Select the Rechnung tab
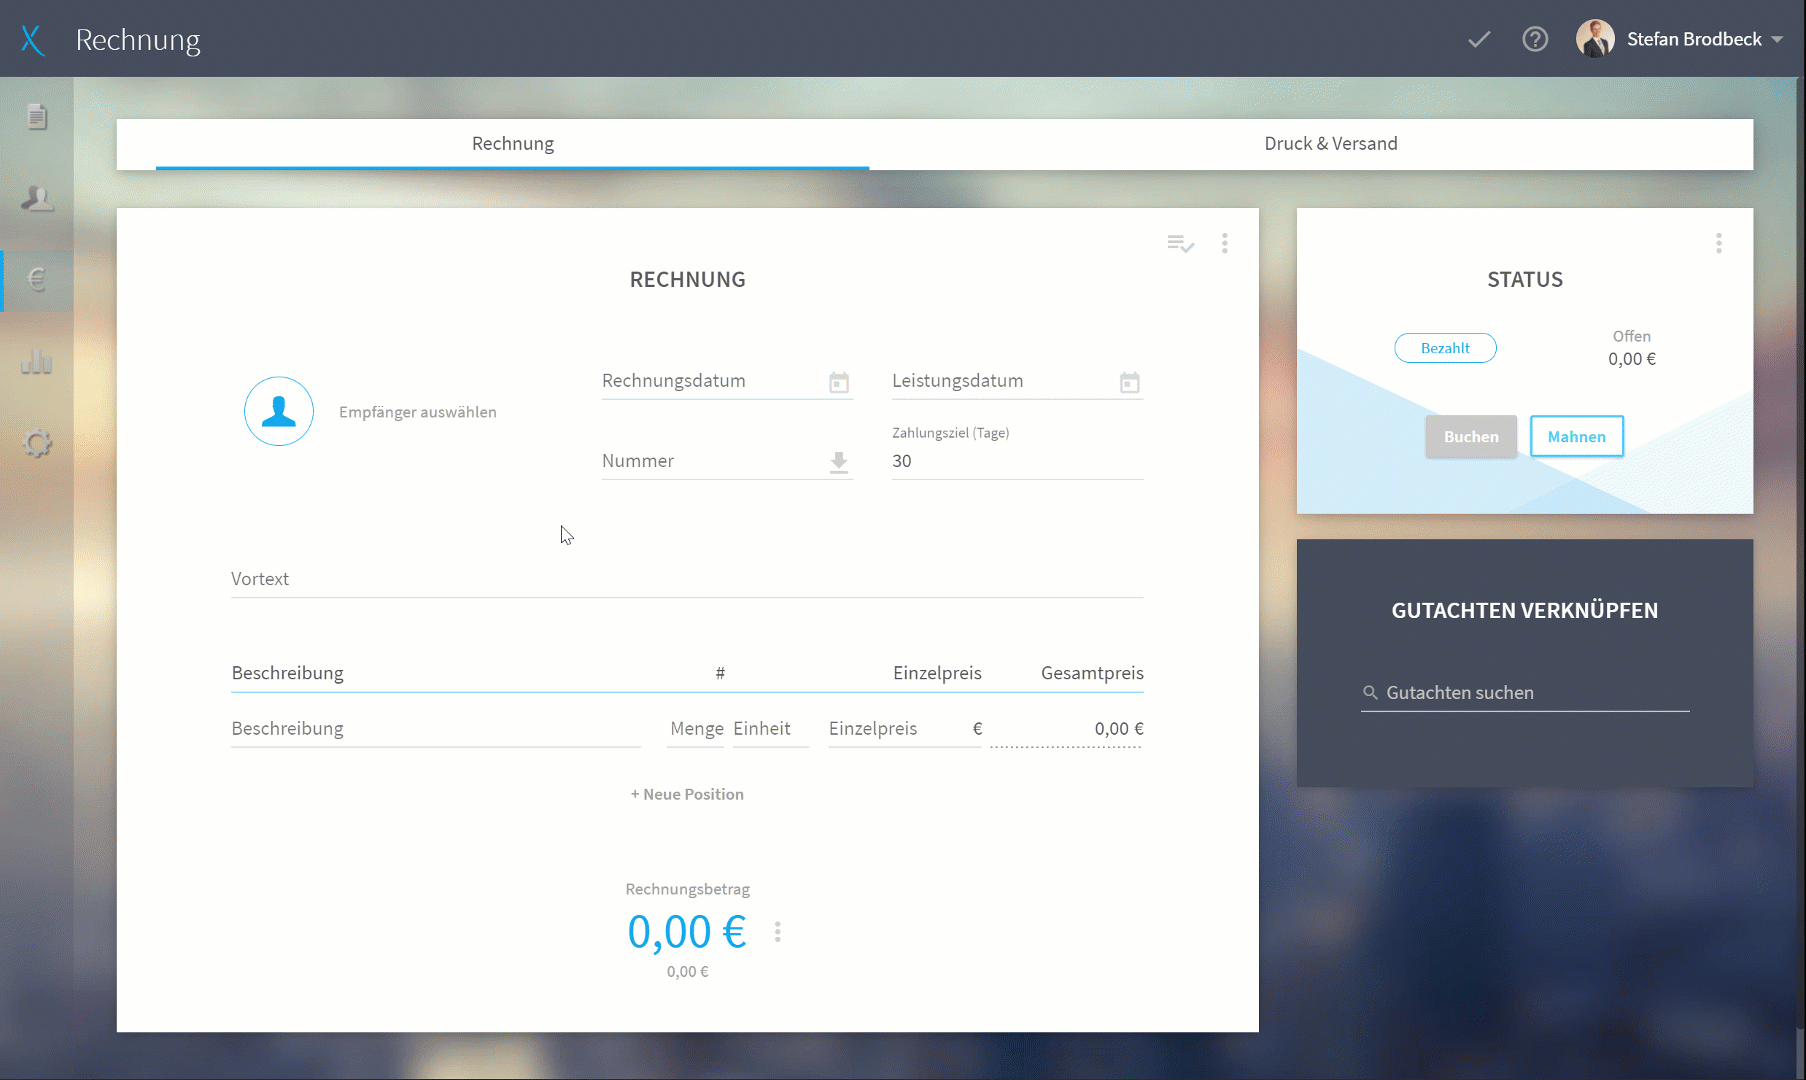 pos(513,144)
